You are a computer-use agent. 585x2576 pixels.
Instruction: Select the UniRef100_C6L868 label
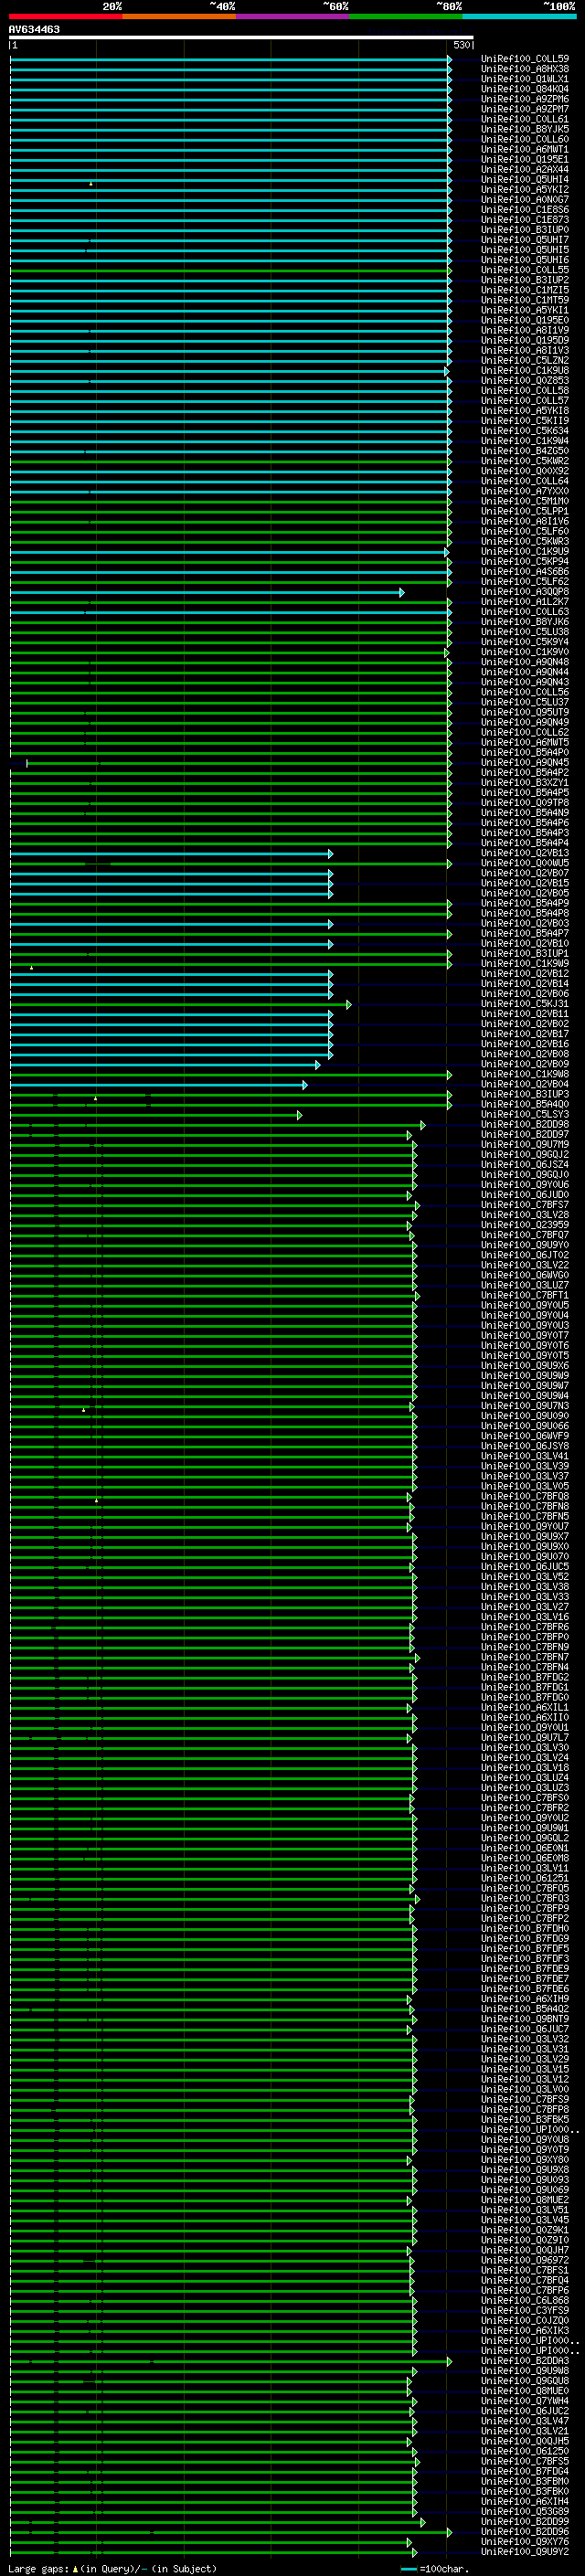pos(525,2300)
